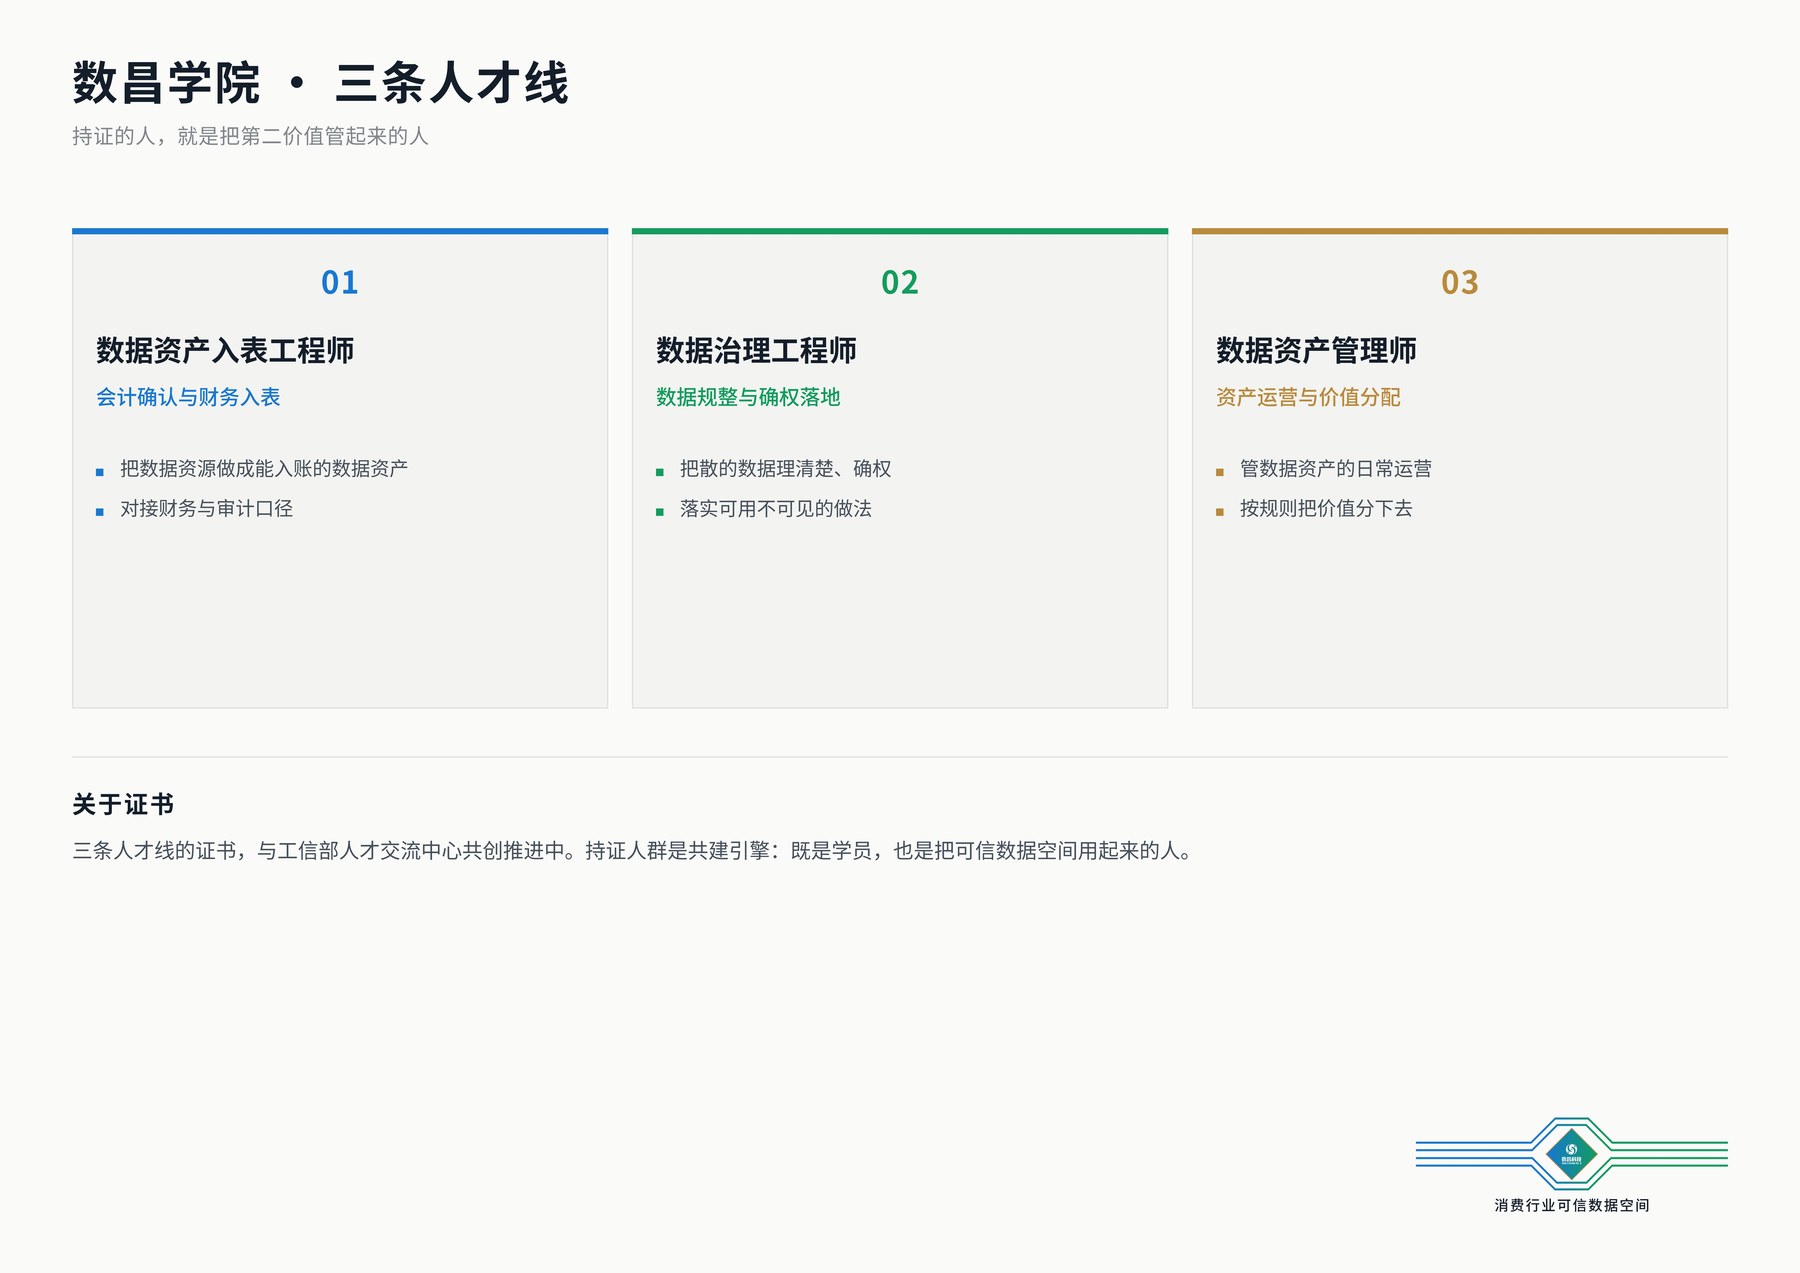Click the green number 02

coord(900,282)
